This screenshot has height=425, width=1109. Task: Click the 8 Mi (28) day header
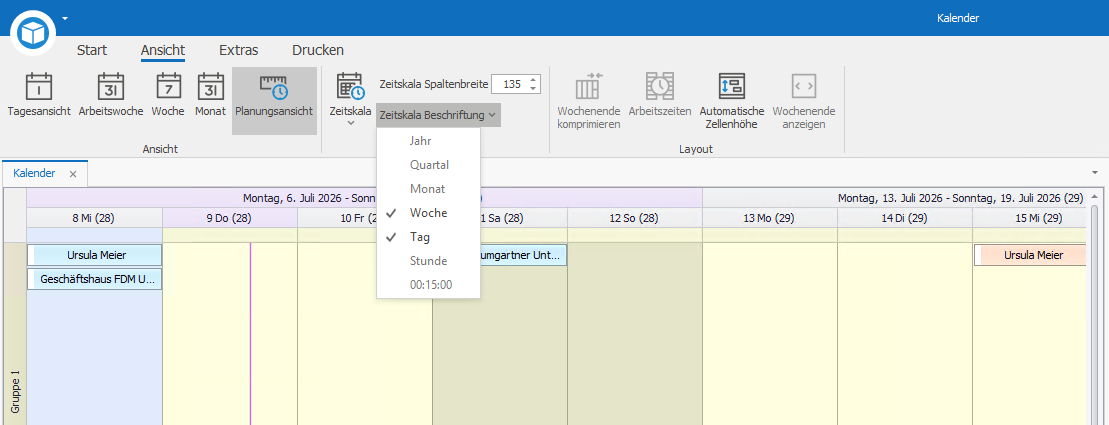tap(94, 219)
